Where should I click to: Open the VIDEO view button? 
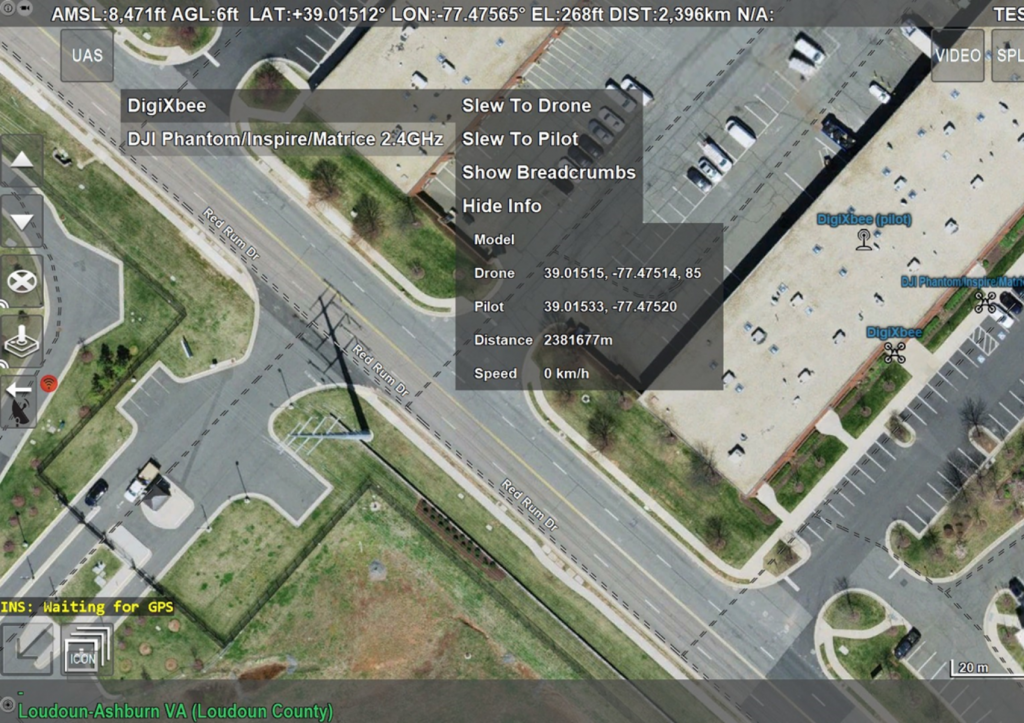[957, 56]
